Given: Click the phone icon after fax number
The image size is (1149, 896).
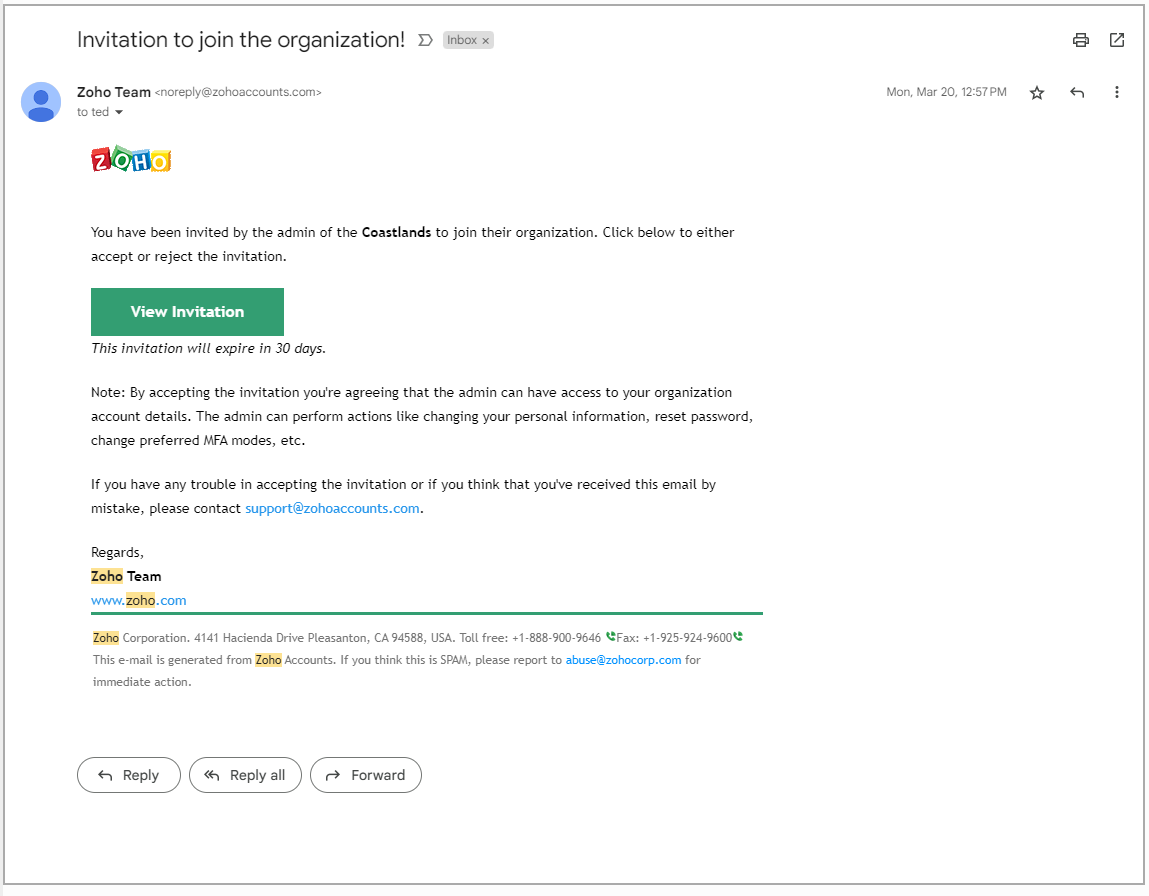Looking at the screenshot, I should (x=738, y=637).
